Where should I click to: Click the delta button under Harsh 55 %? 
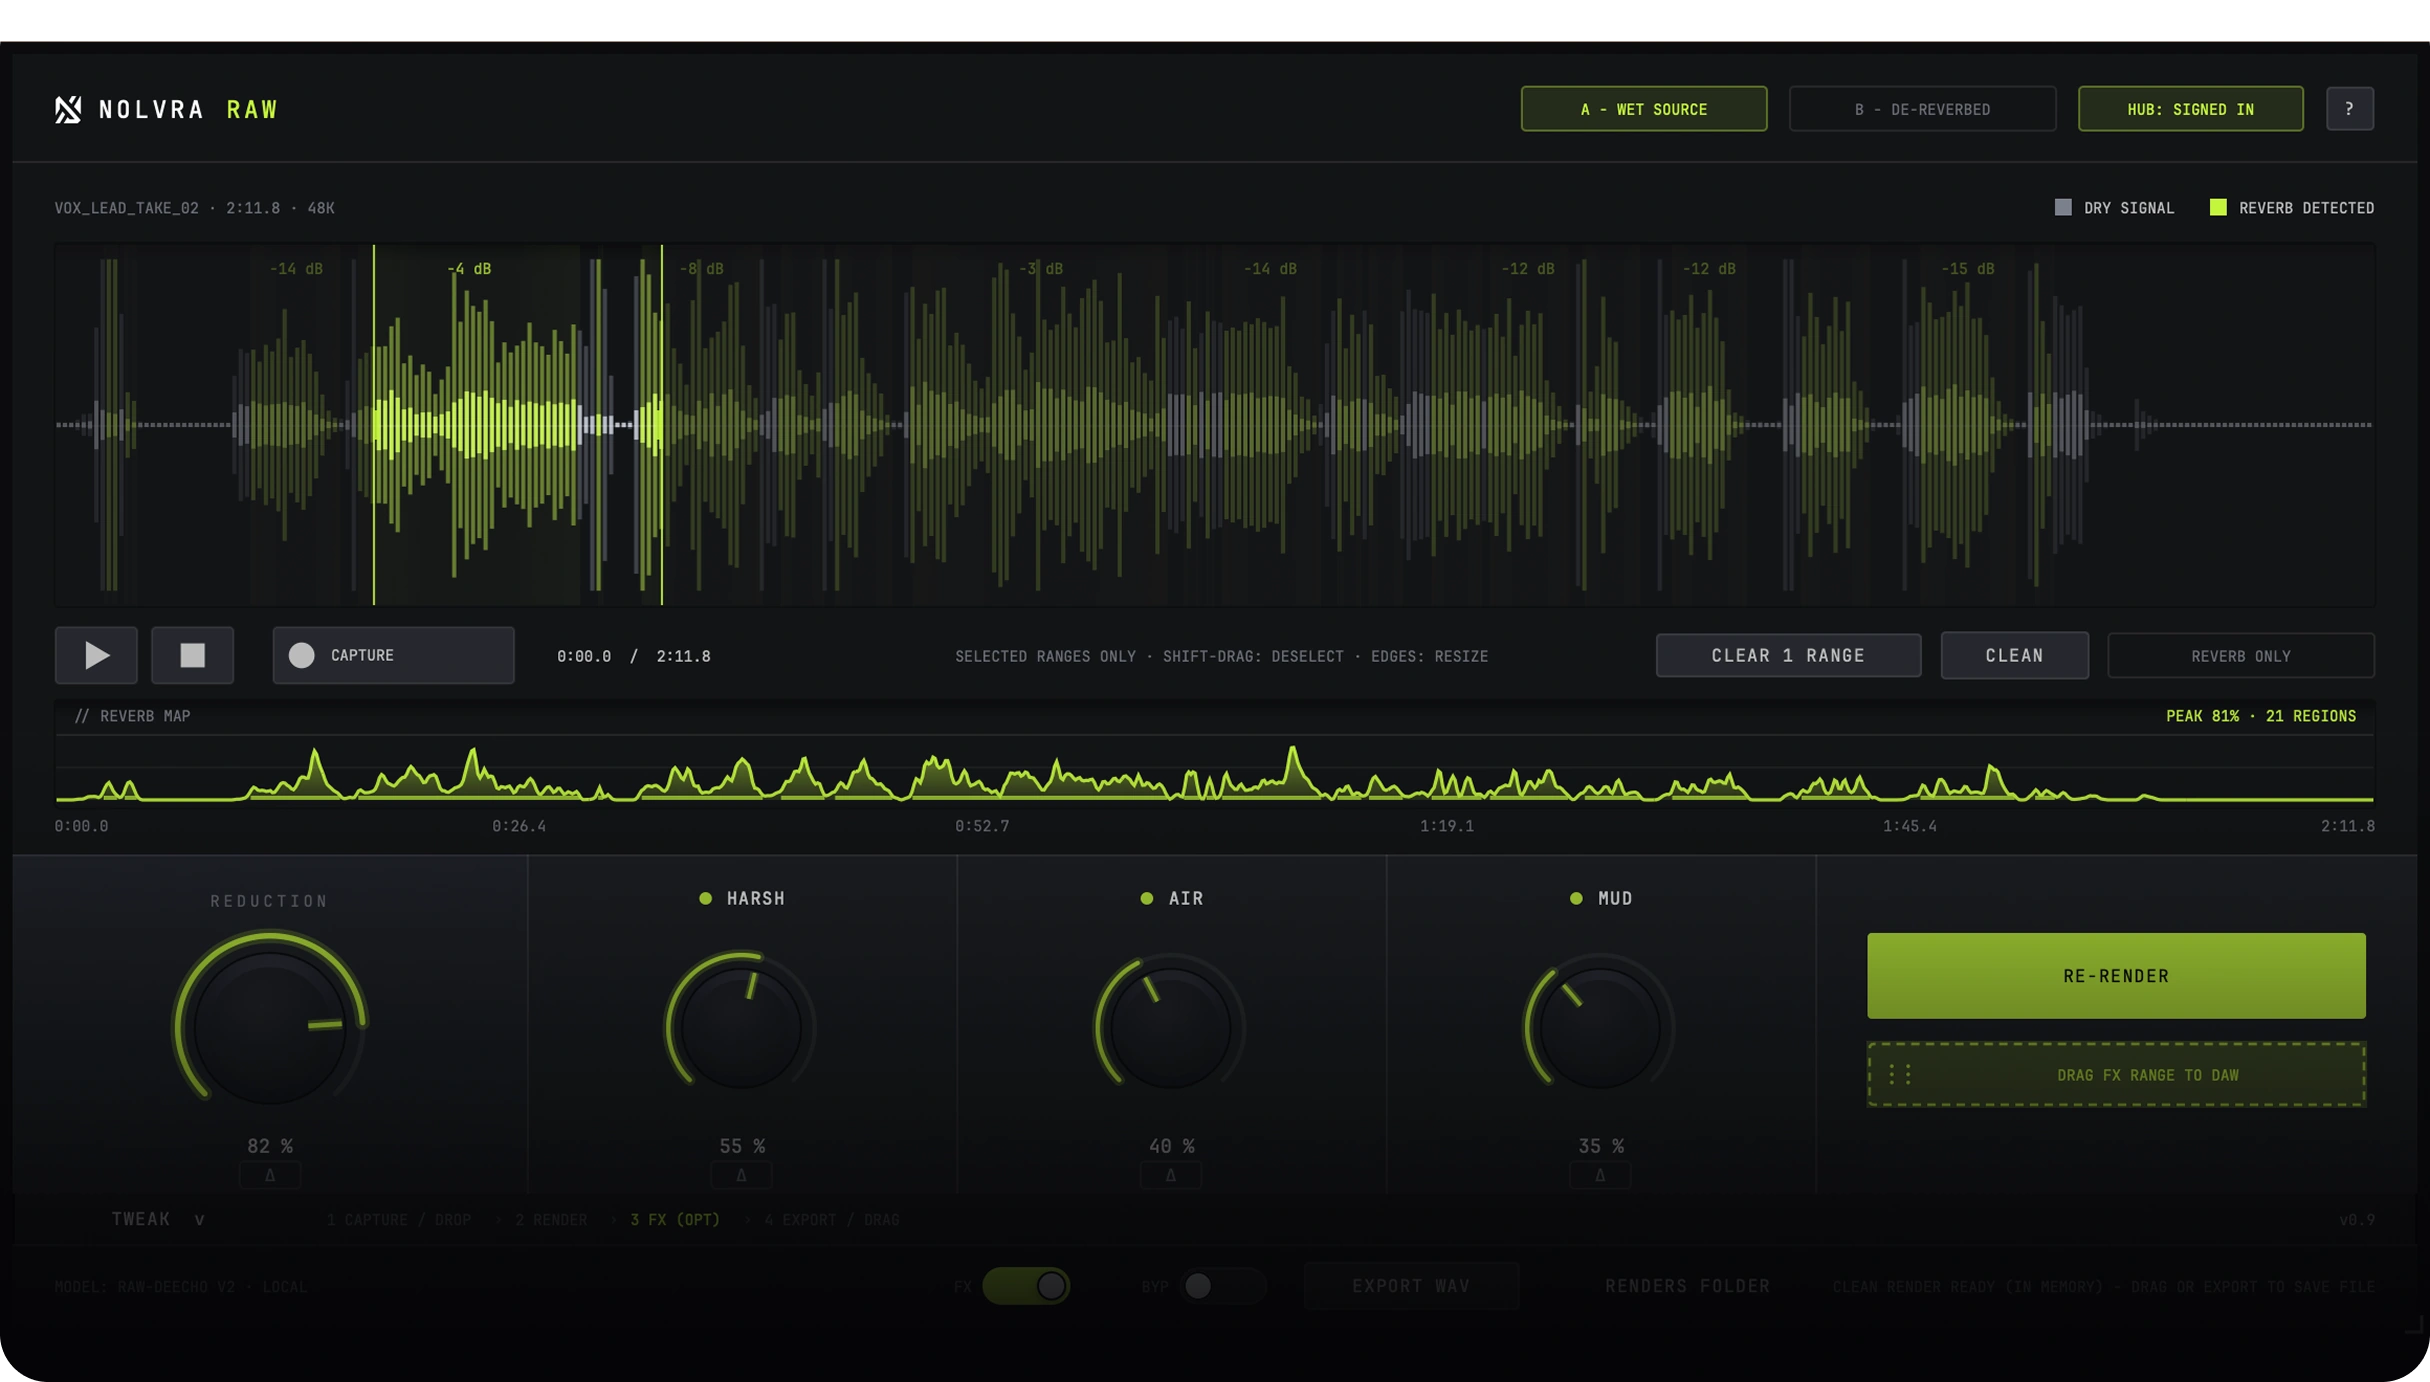[x=741, y=1175]
